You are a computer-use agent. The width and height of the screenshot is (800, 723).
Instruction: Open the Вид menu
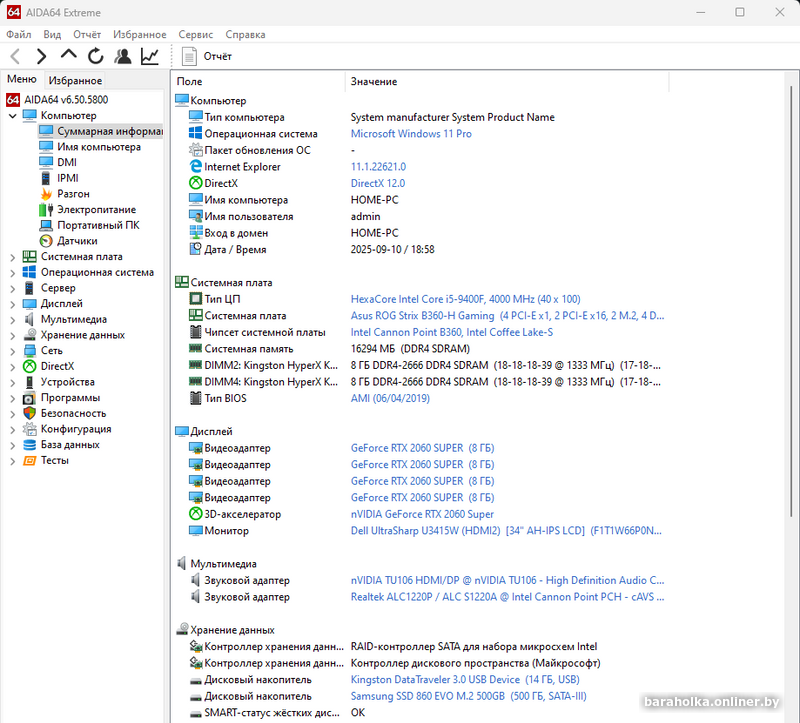(x=52, y=35)
